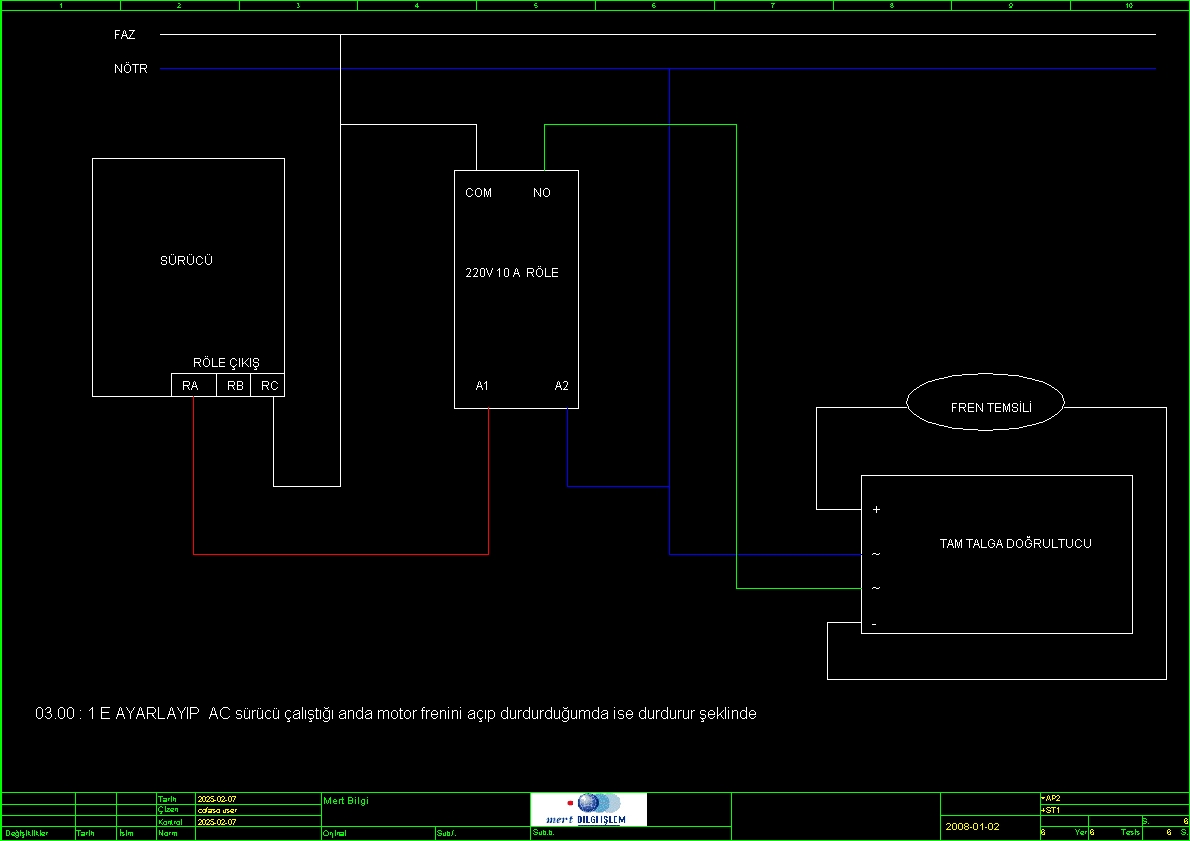This screenshot has height=841, width=1190.
Task: Click the TAM TALGA DOĞRULTUCU label
Action: [1015, 543]
